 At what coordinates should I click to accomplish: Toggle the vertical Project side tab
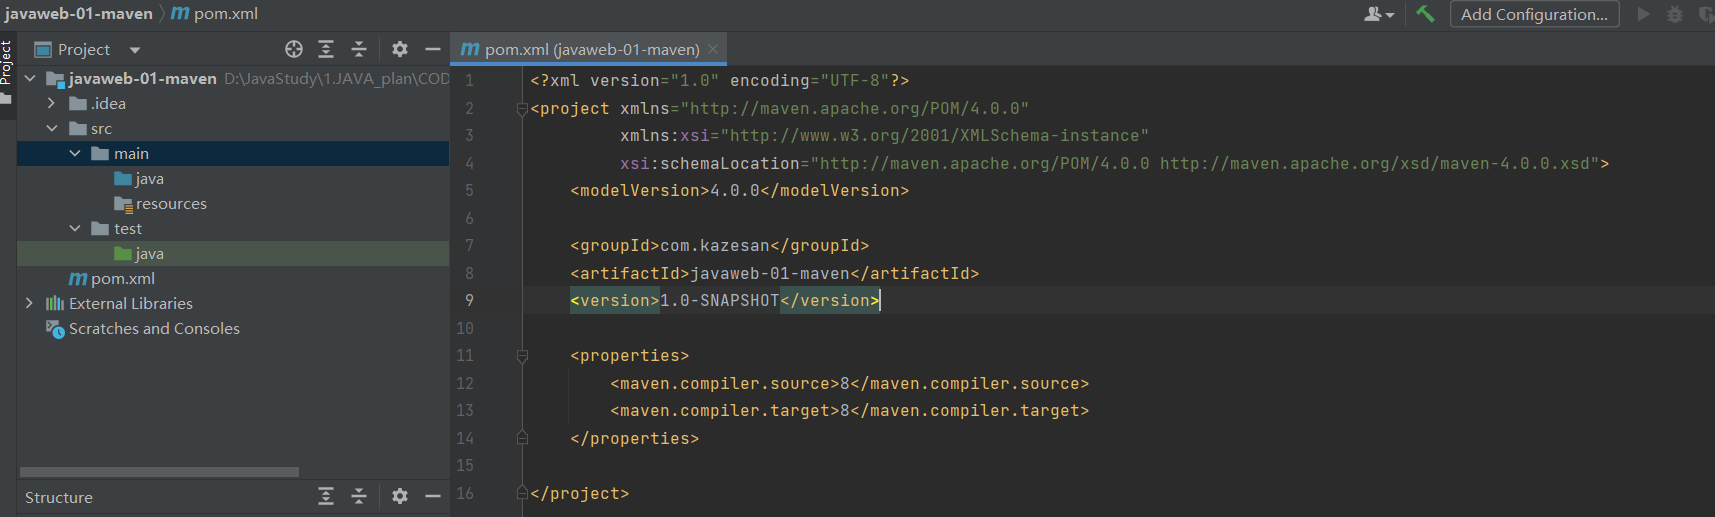coord(6,62)
